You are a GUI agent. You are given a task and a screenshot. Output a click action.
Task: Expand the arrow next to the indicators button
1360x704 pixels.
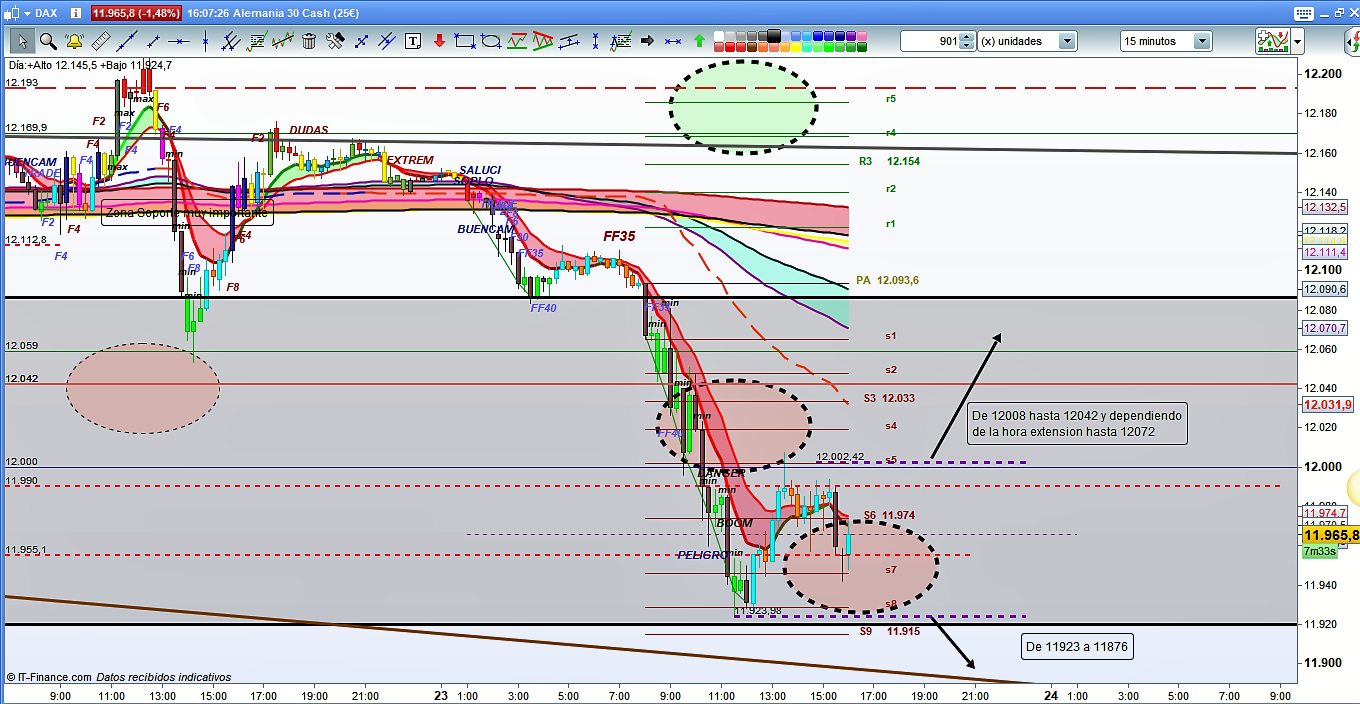(1297, 41)
